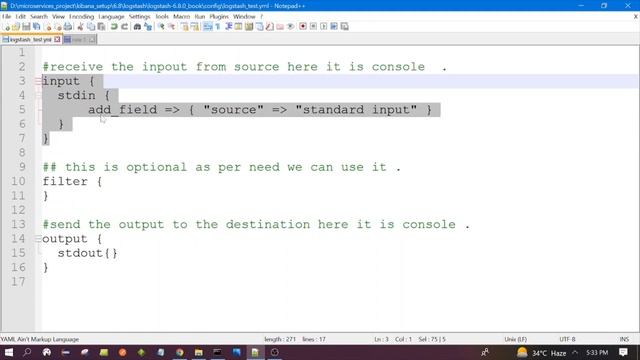
Task: Click line number 10 in margin
Action: [18, 181]
